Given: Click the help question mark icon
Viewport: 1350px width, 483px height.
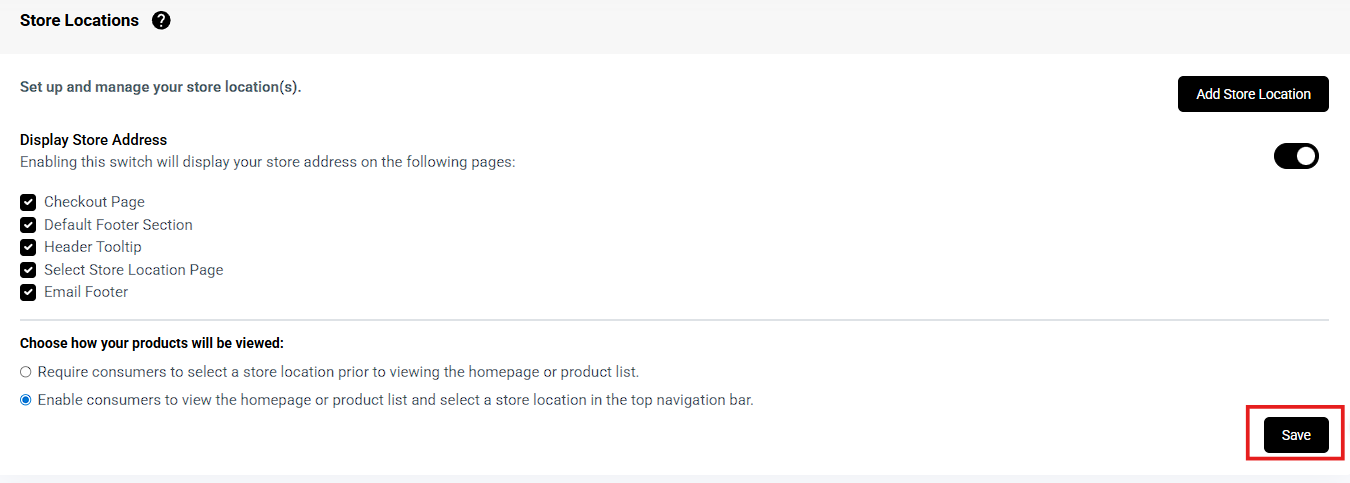Looking at the screenshot, I should point(161,20).
